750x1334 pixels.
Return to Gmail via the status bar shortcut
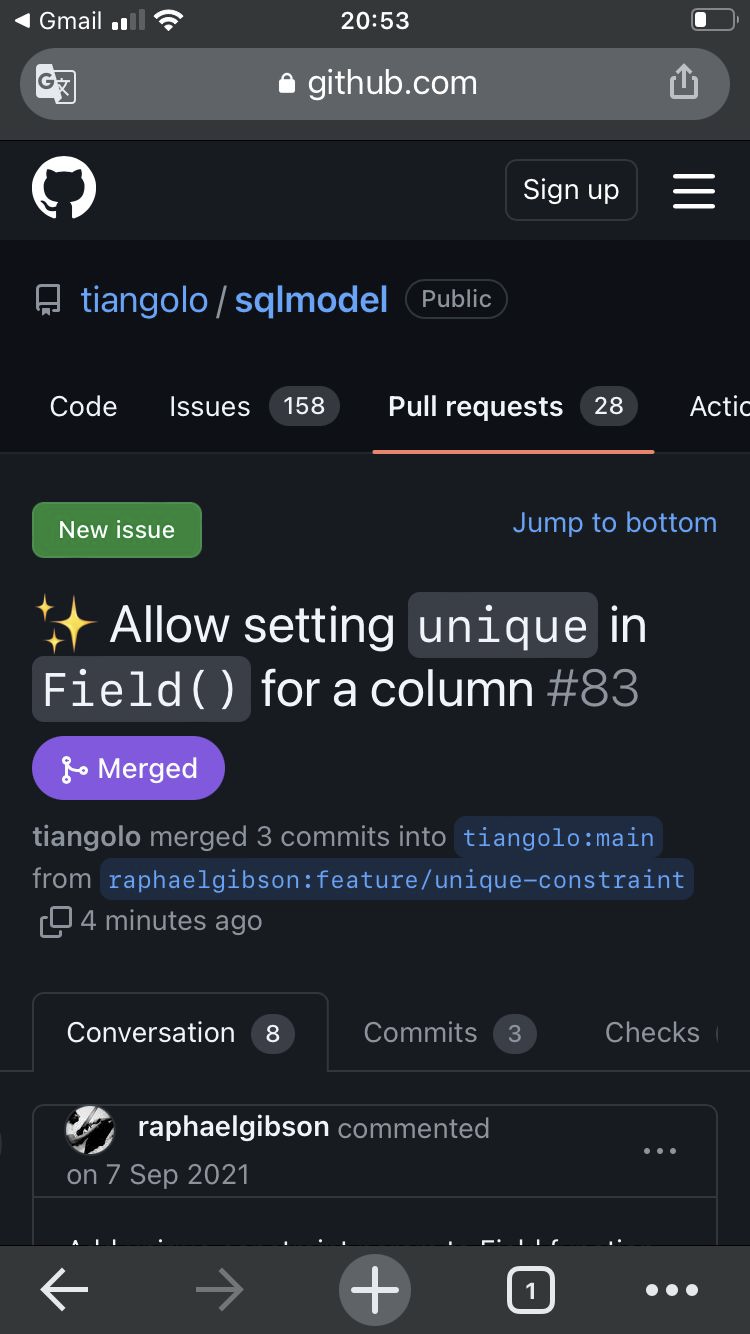point(55,20)
